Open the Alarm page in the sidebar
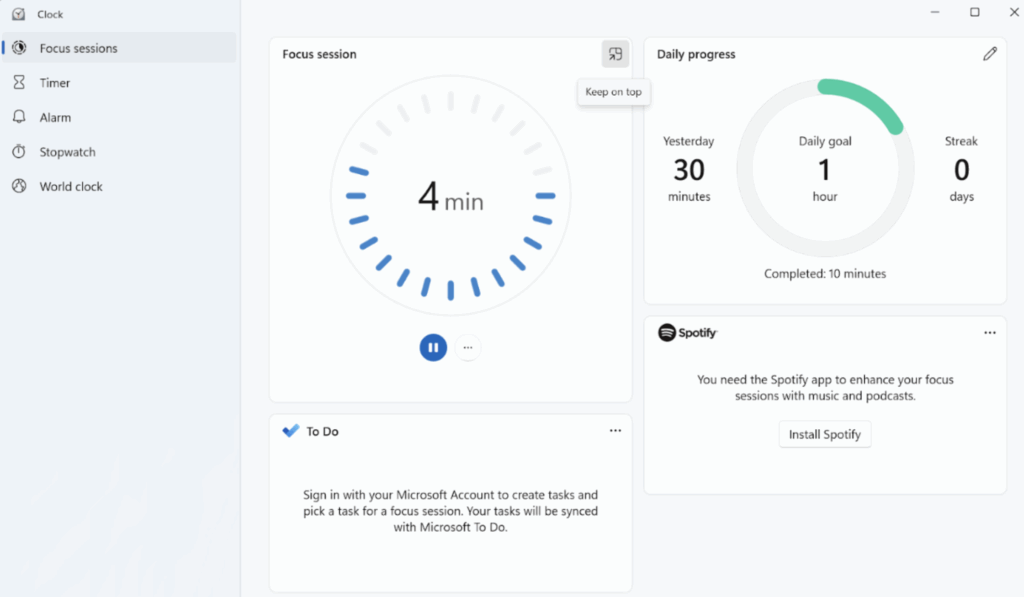 [55, 117]
